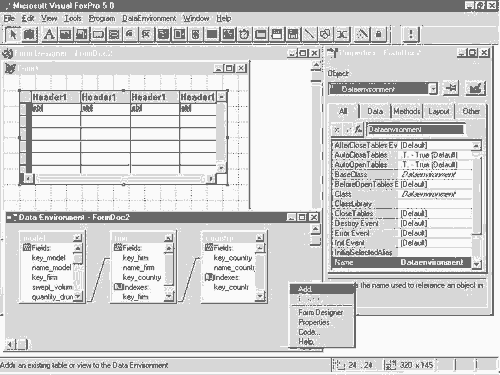Select the Label control tool
500x375 pixels.
click(x=49, y=34)
